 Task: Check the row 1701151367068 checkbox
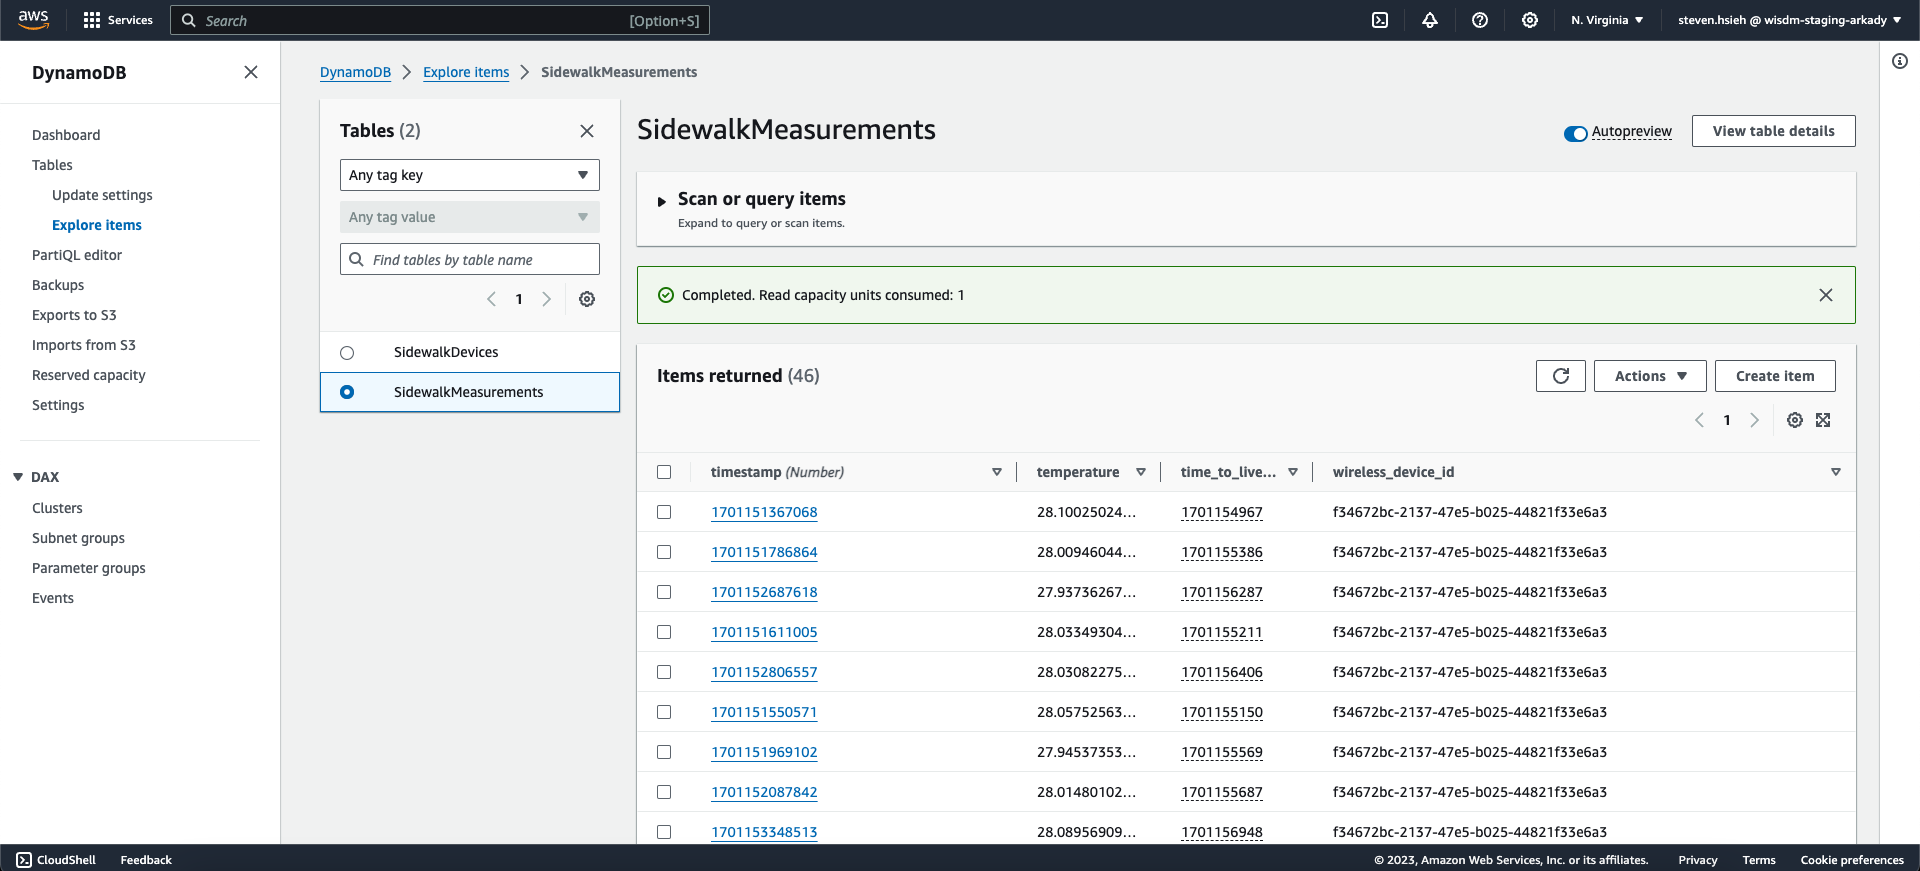664,512
